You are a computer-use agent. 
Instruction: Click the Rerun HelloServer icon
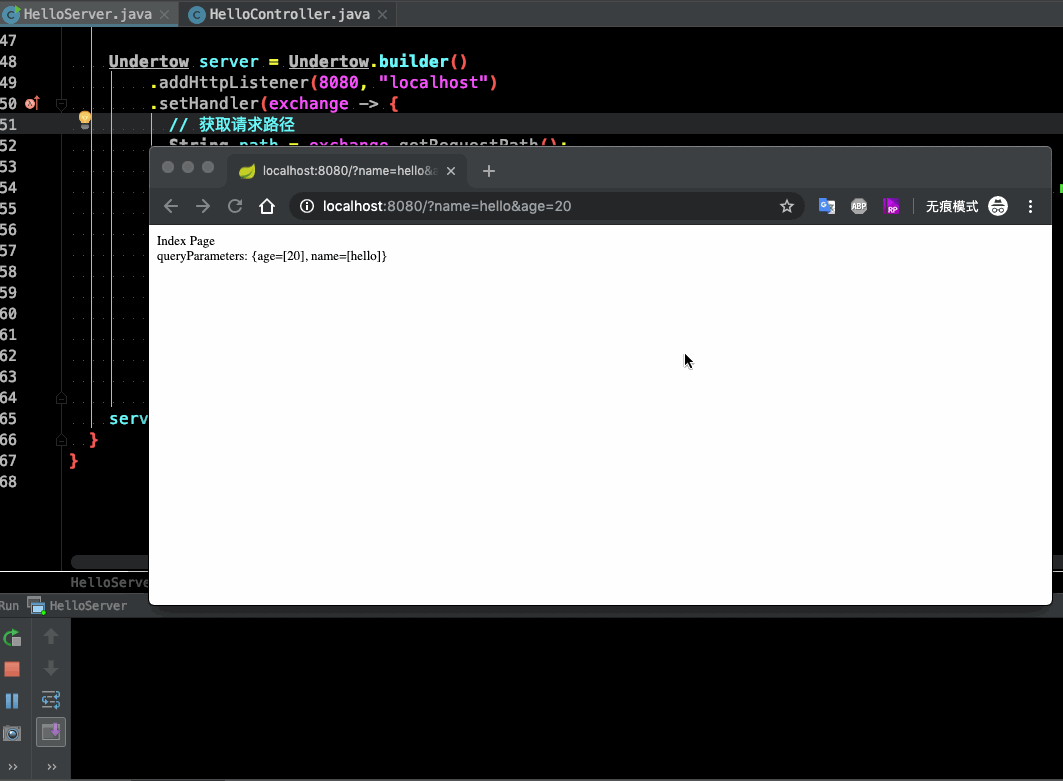(x=12, y=637)
